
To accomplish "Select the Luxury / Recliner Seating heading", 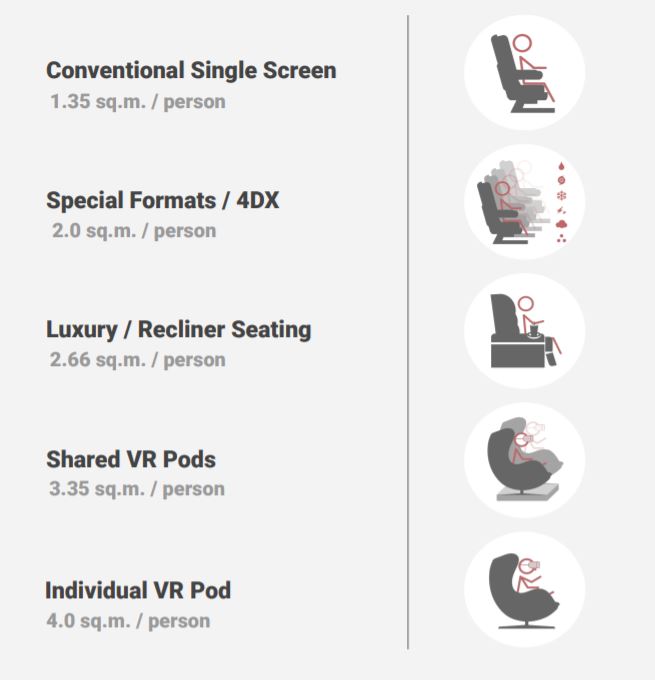I will (179, 329).
